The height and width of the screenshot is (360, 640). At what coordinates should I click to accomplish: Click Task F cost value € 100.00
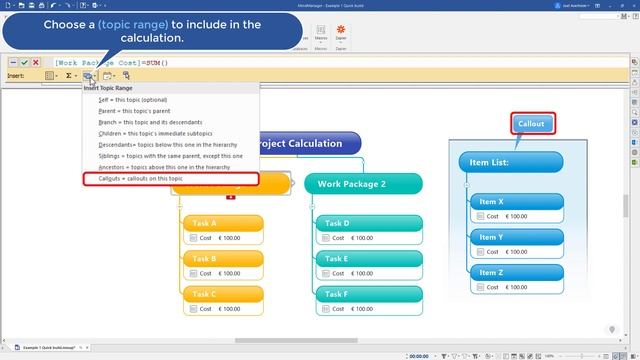click(x=362, y=309)
